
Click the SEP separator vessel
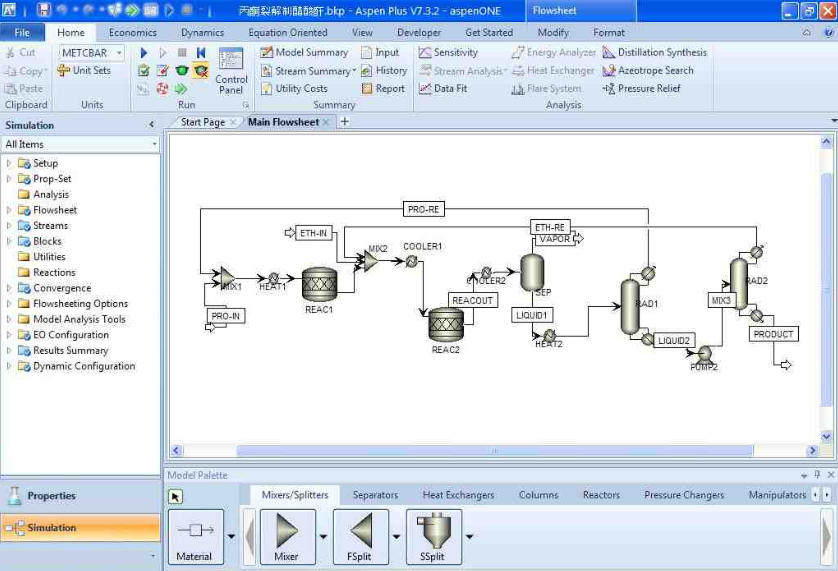point(532,273)
